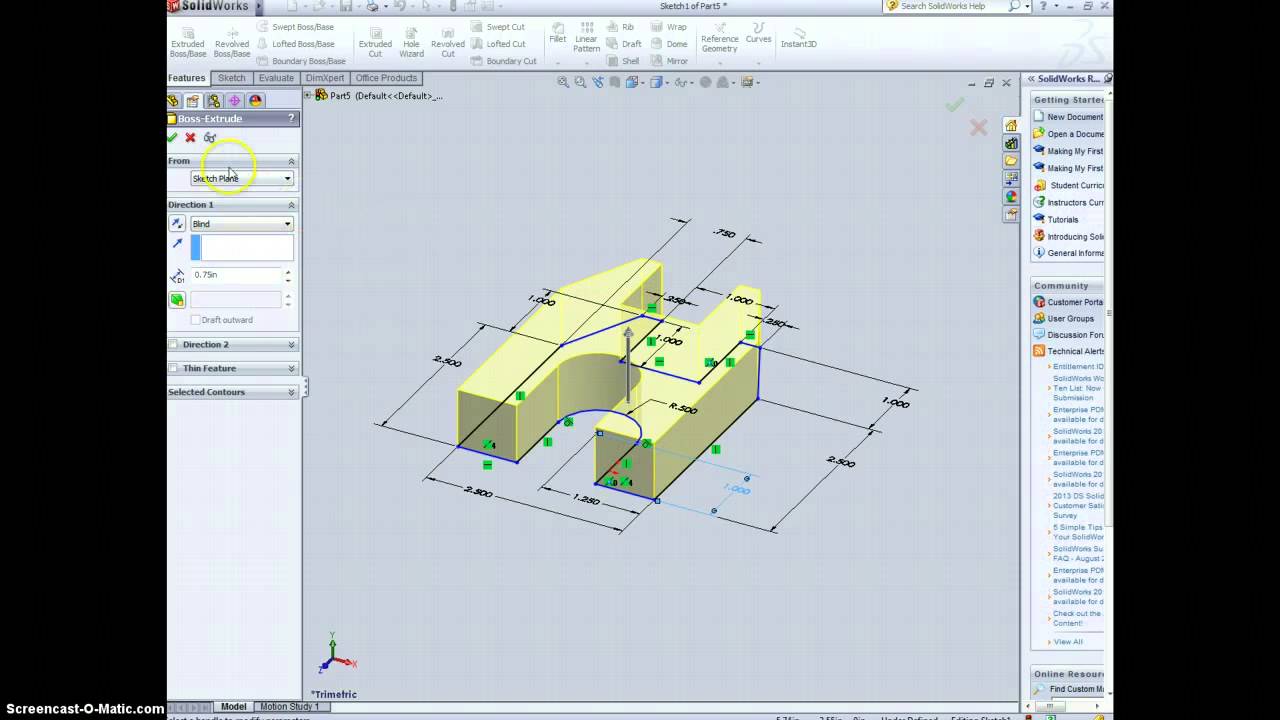Toggle the Instant3D tool

[x=798, y=38]
